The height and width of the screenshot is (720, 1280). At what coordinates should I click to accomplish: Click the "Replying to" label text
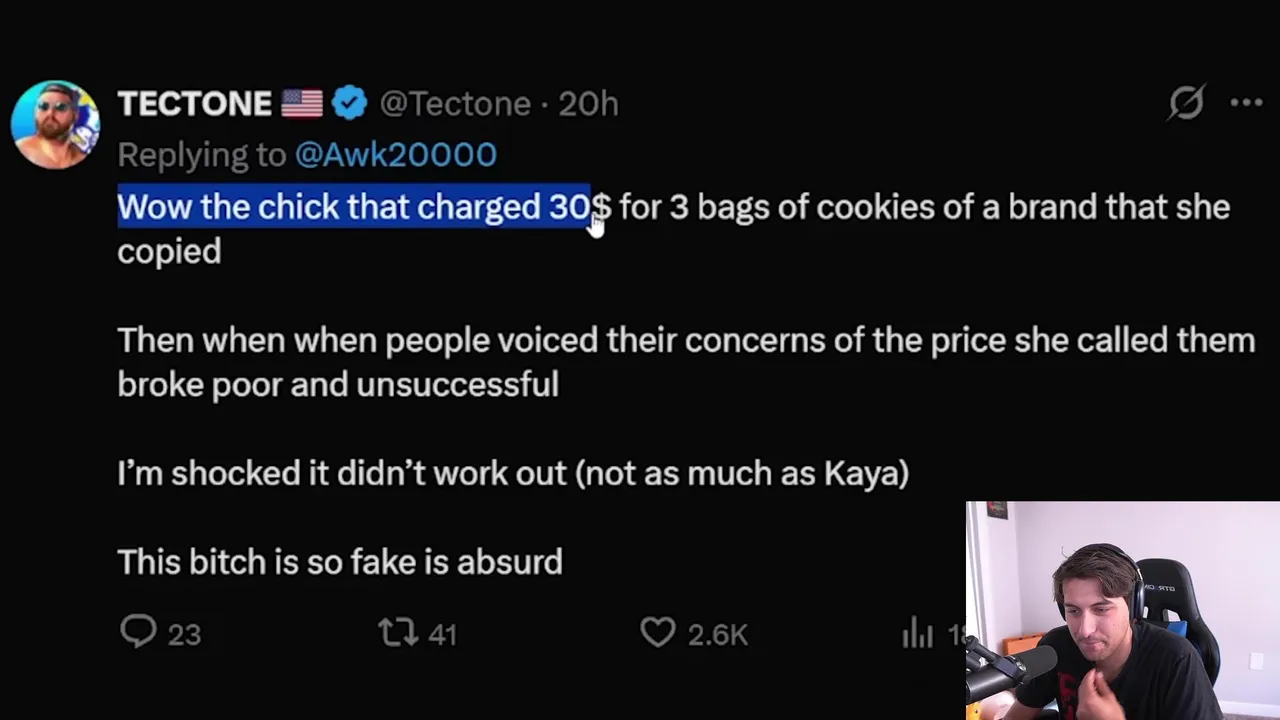tap(202, 155)
